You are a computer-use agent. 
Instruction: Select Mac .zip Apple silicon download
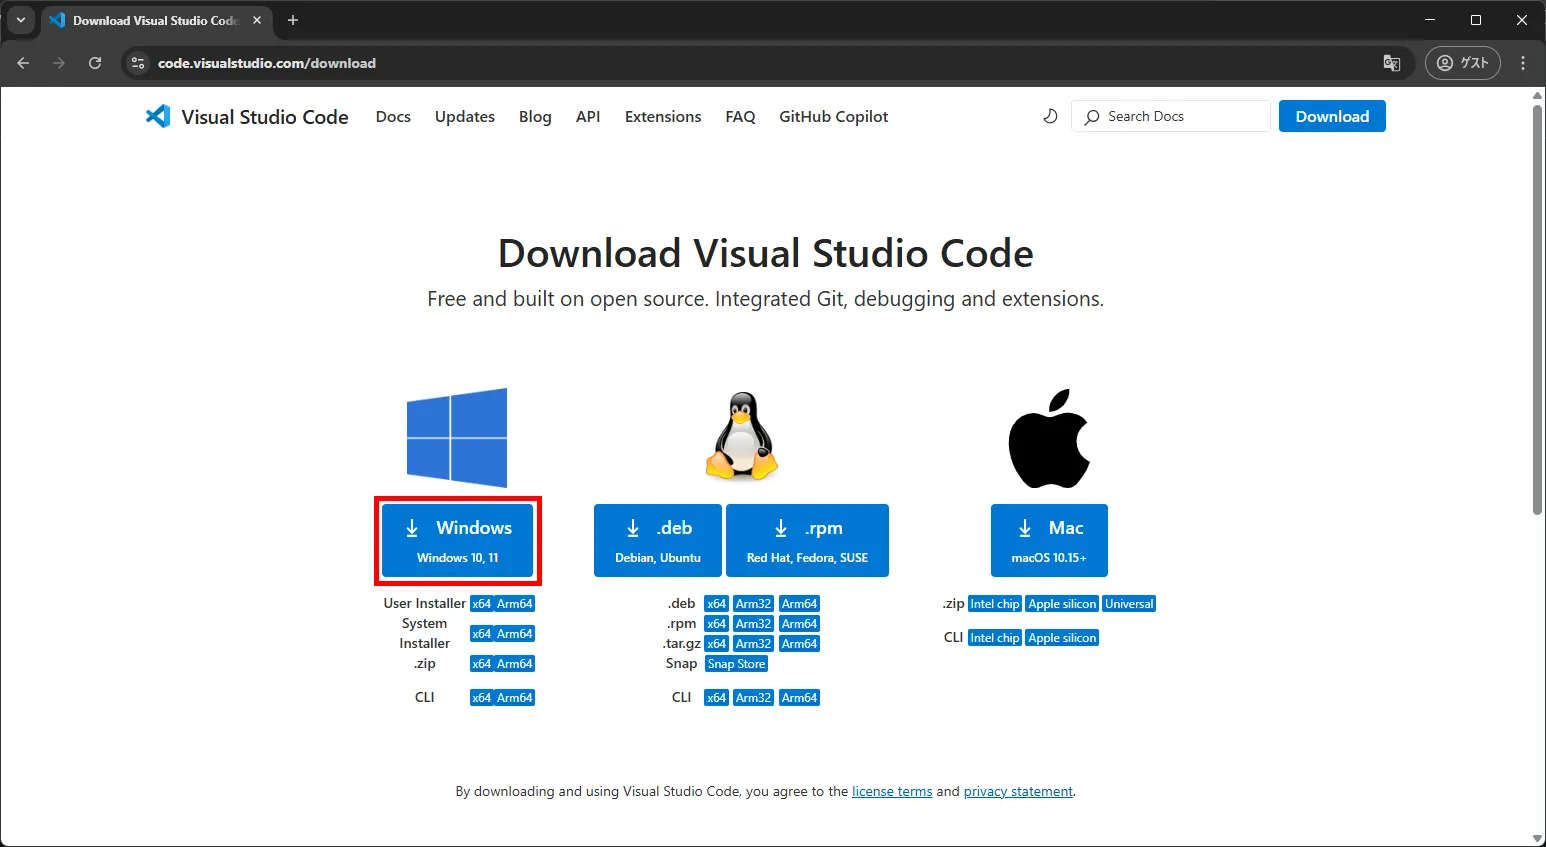point(1062,604)
